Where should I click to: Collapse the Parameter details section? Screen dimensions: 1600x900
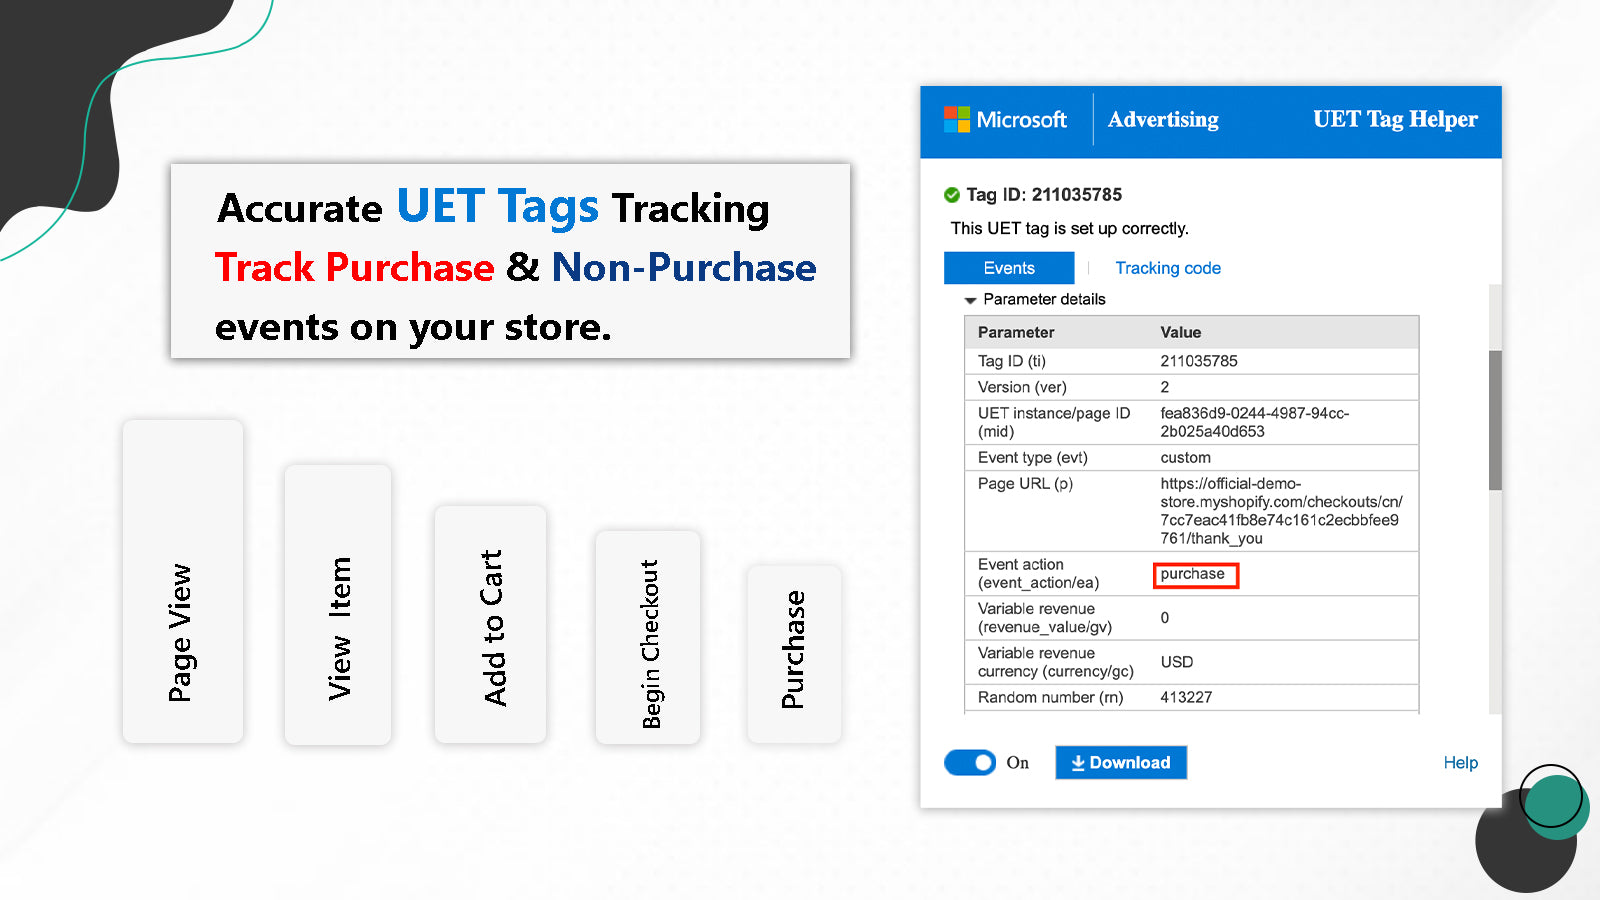point(970,300)
